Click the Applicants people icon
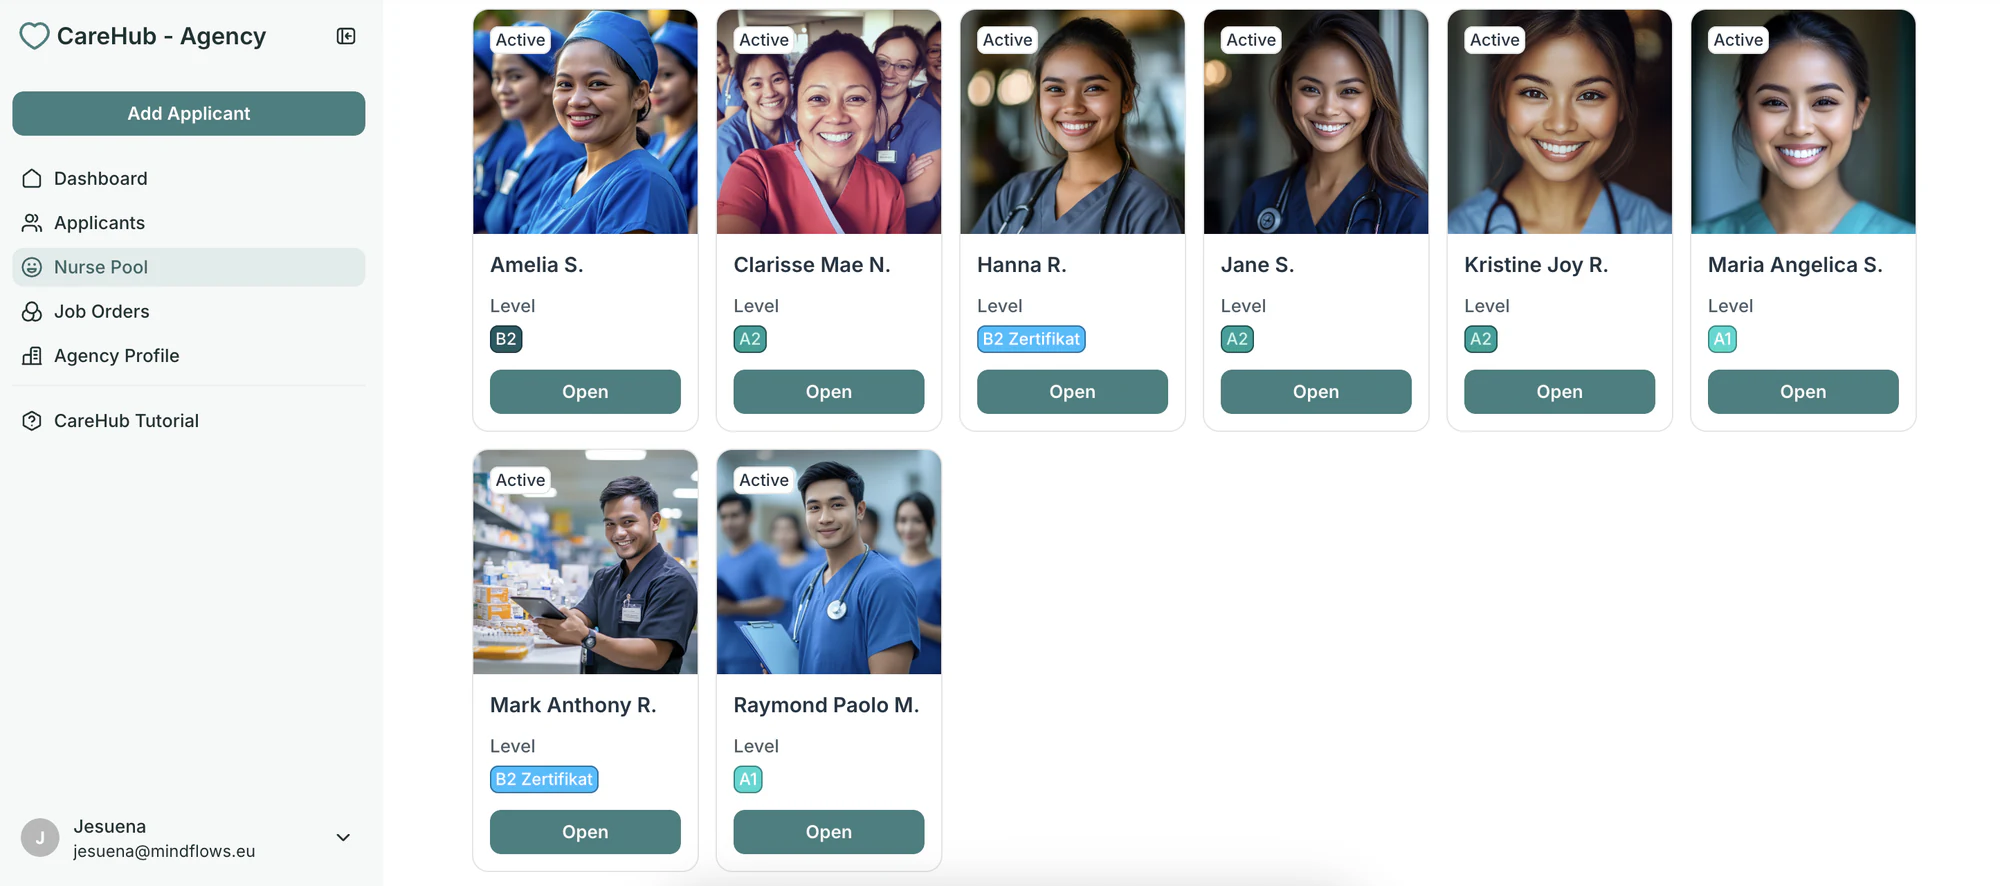The width and height of the screenshot is (2000, 886). click(x=32, y=222)
